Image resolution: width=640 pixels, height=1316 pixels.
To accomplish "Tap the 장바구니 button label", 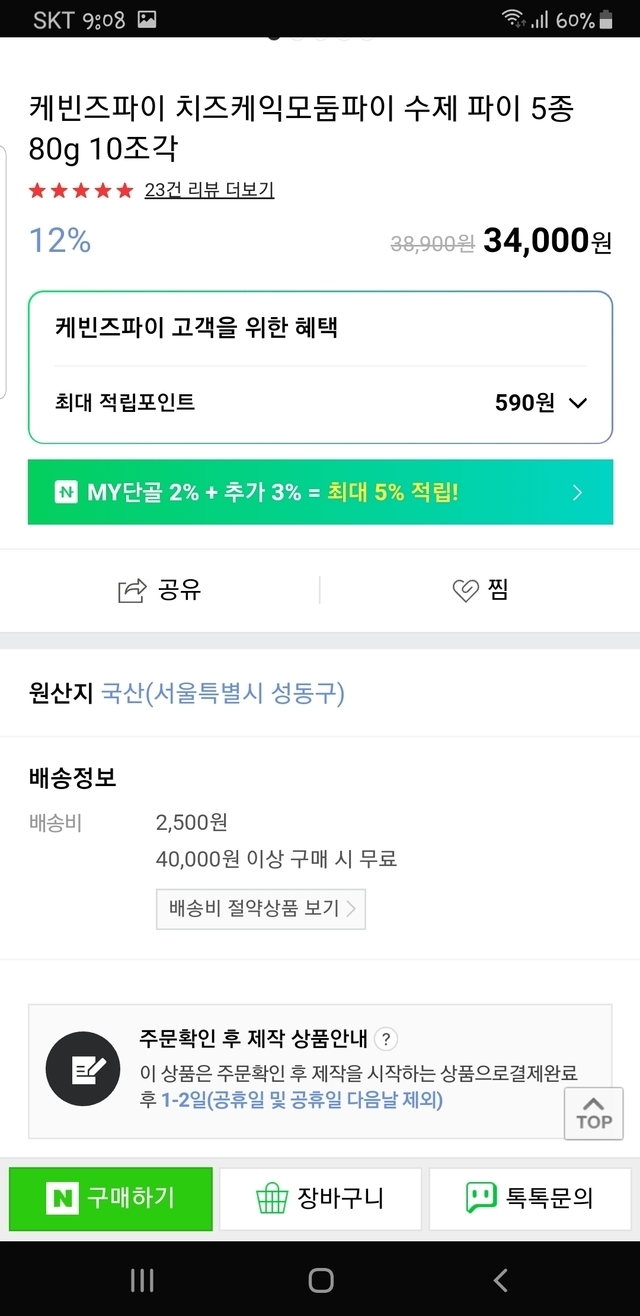I will [340, 1198].
